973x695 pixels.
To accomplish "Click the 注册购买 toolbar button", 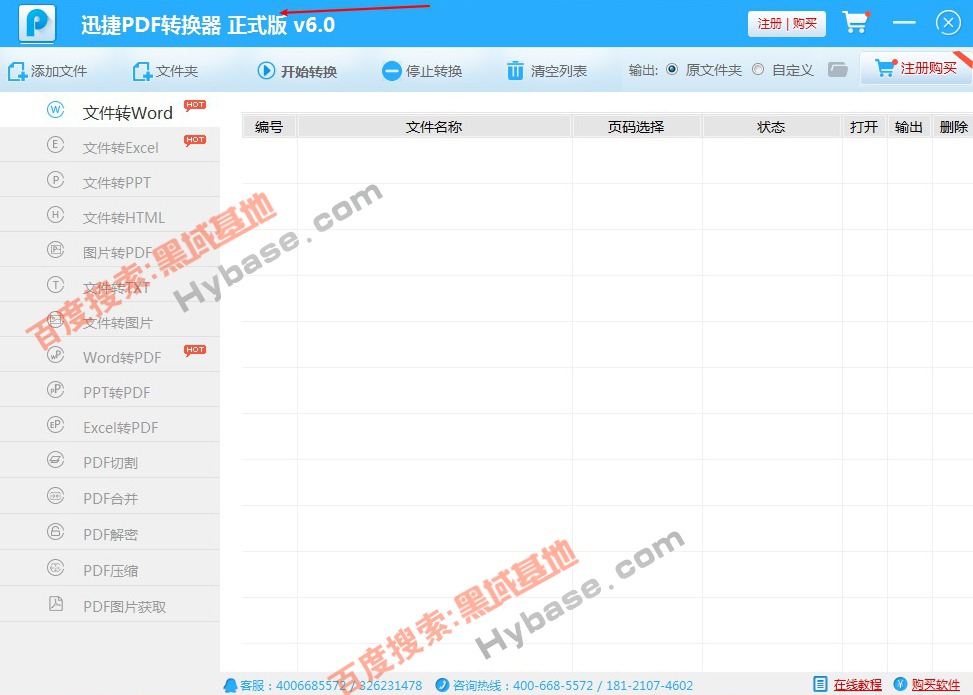I will tap(915, 68).
